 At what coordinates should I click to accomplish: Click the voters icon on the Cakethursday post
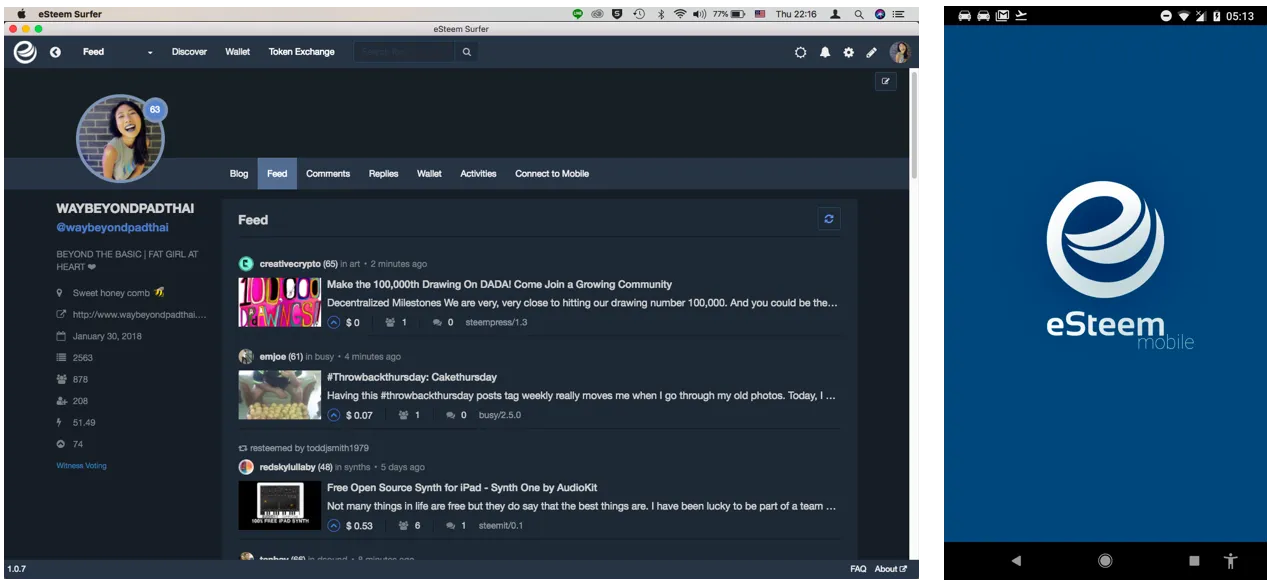(404, 415)
